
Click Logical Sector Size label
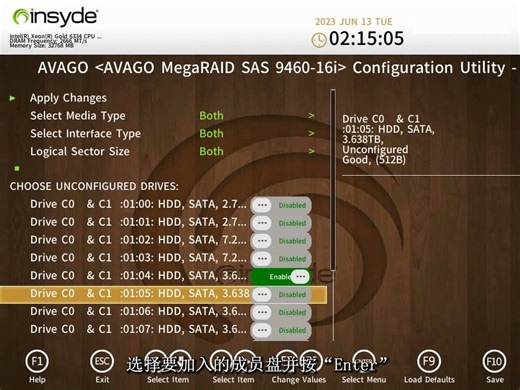point(80,151)
